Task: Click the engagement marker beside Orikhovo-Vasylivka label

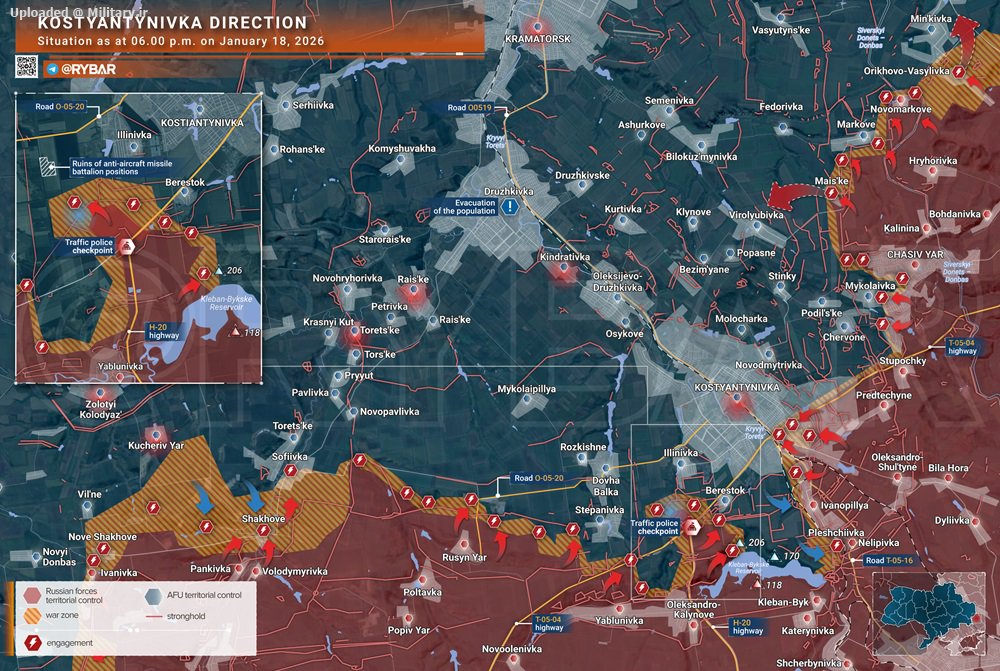Action: pos(959,72)
